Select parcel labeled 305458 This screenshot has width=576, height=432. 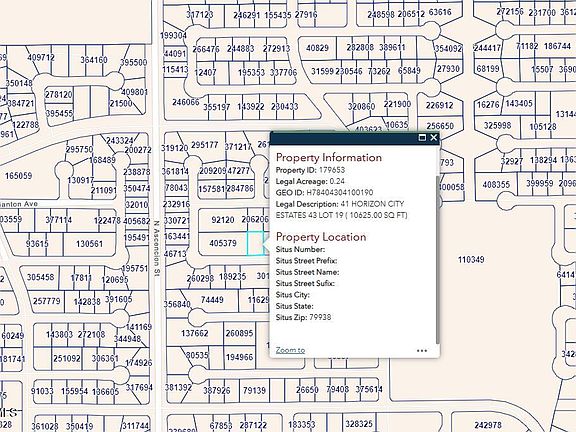point(40,277)
